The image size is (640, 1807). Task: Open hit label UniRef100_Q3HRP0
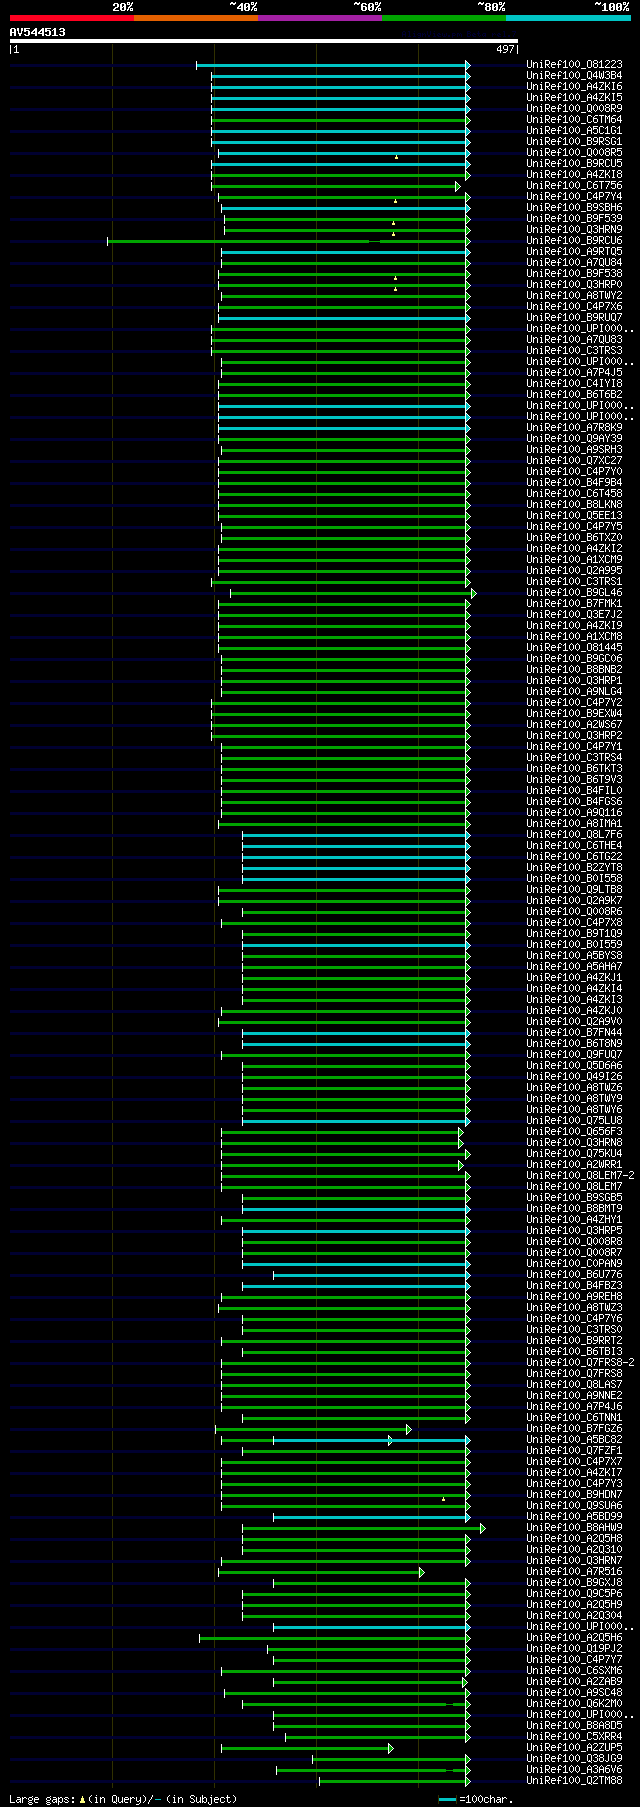(574, 285)
